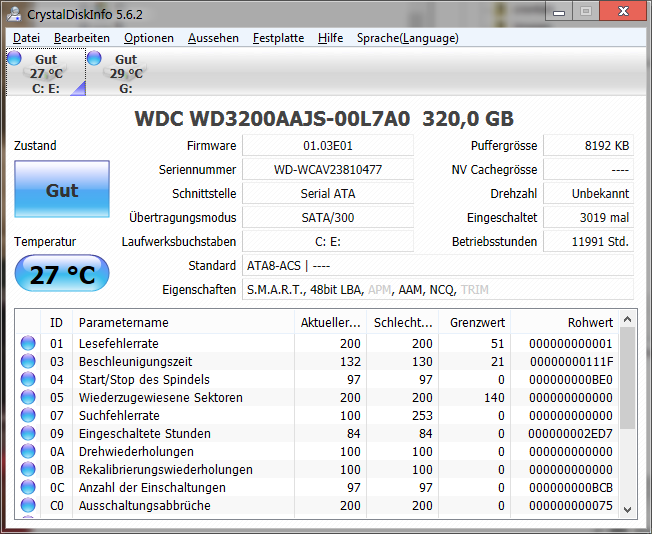Click the Parametername column header
The image size is (652, 534).
(183, 322)
